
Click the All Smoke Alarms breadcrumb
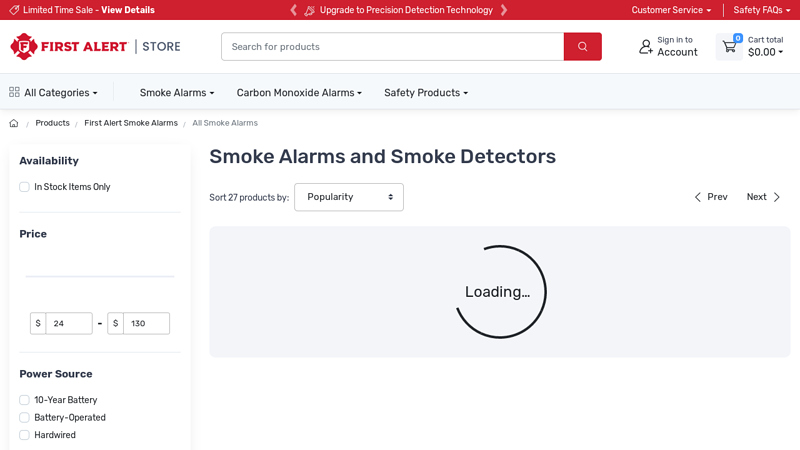(225, 123)
